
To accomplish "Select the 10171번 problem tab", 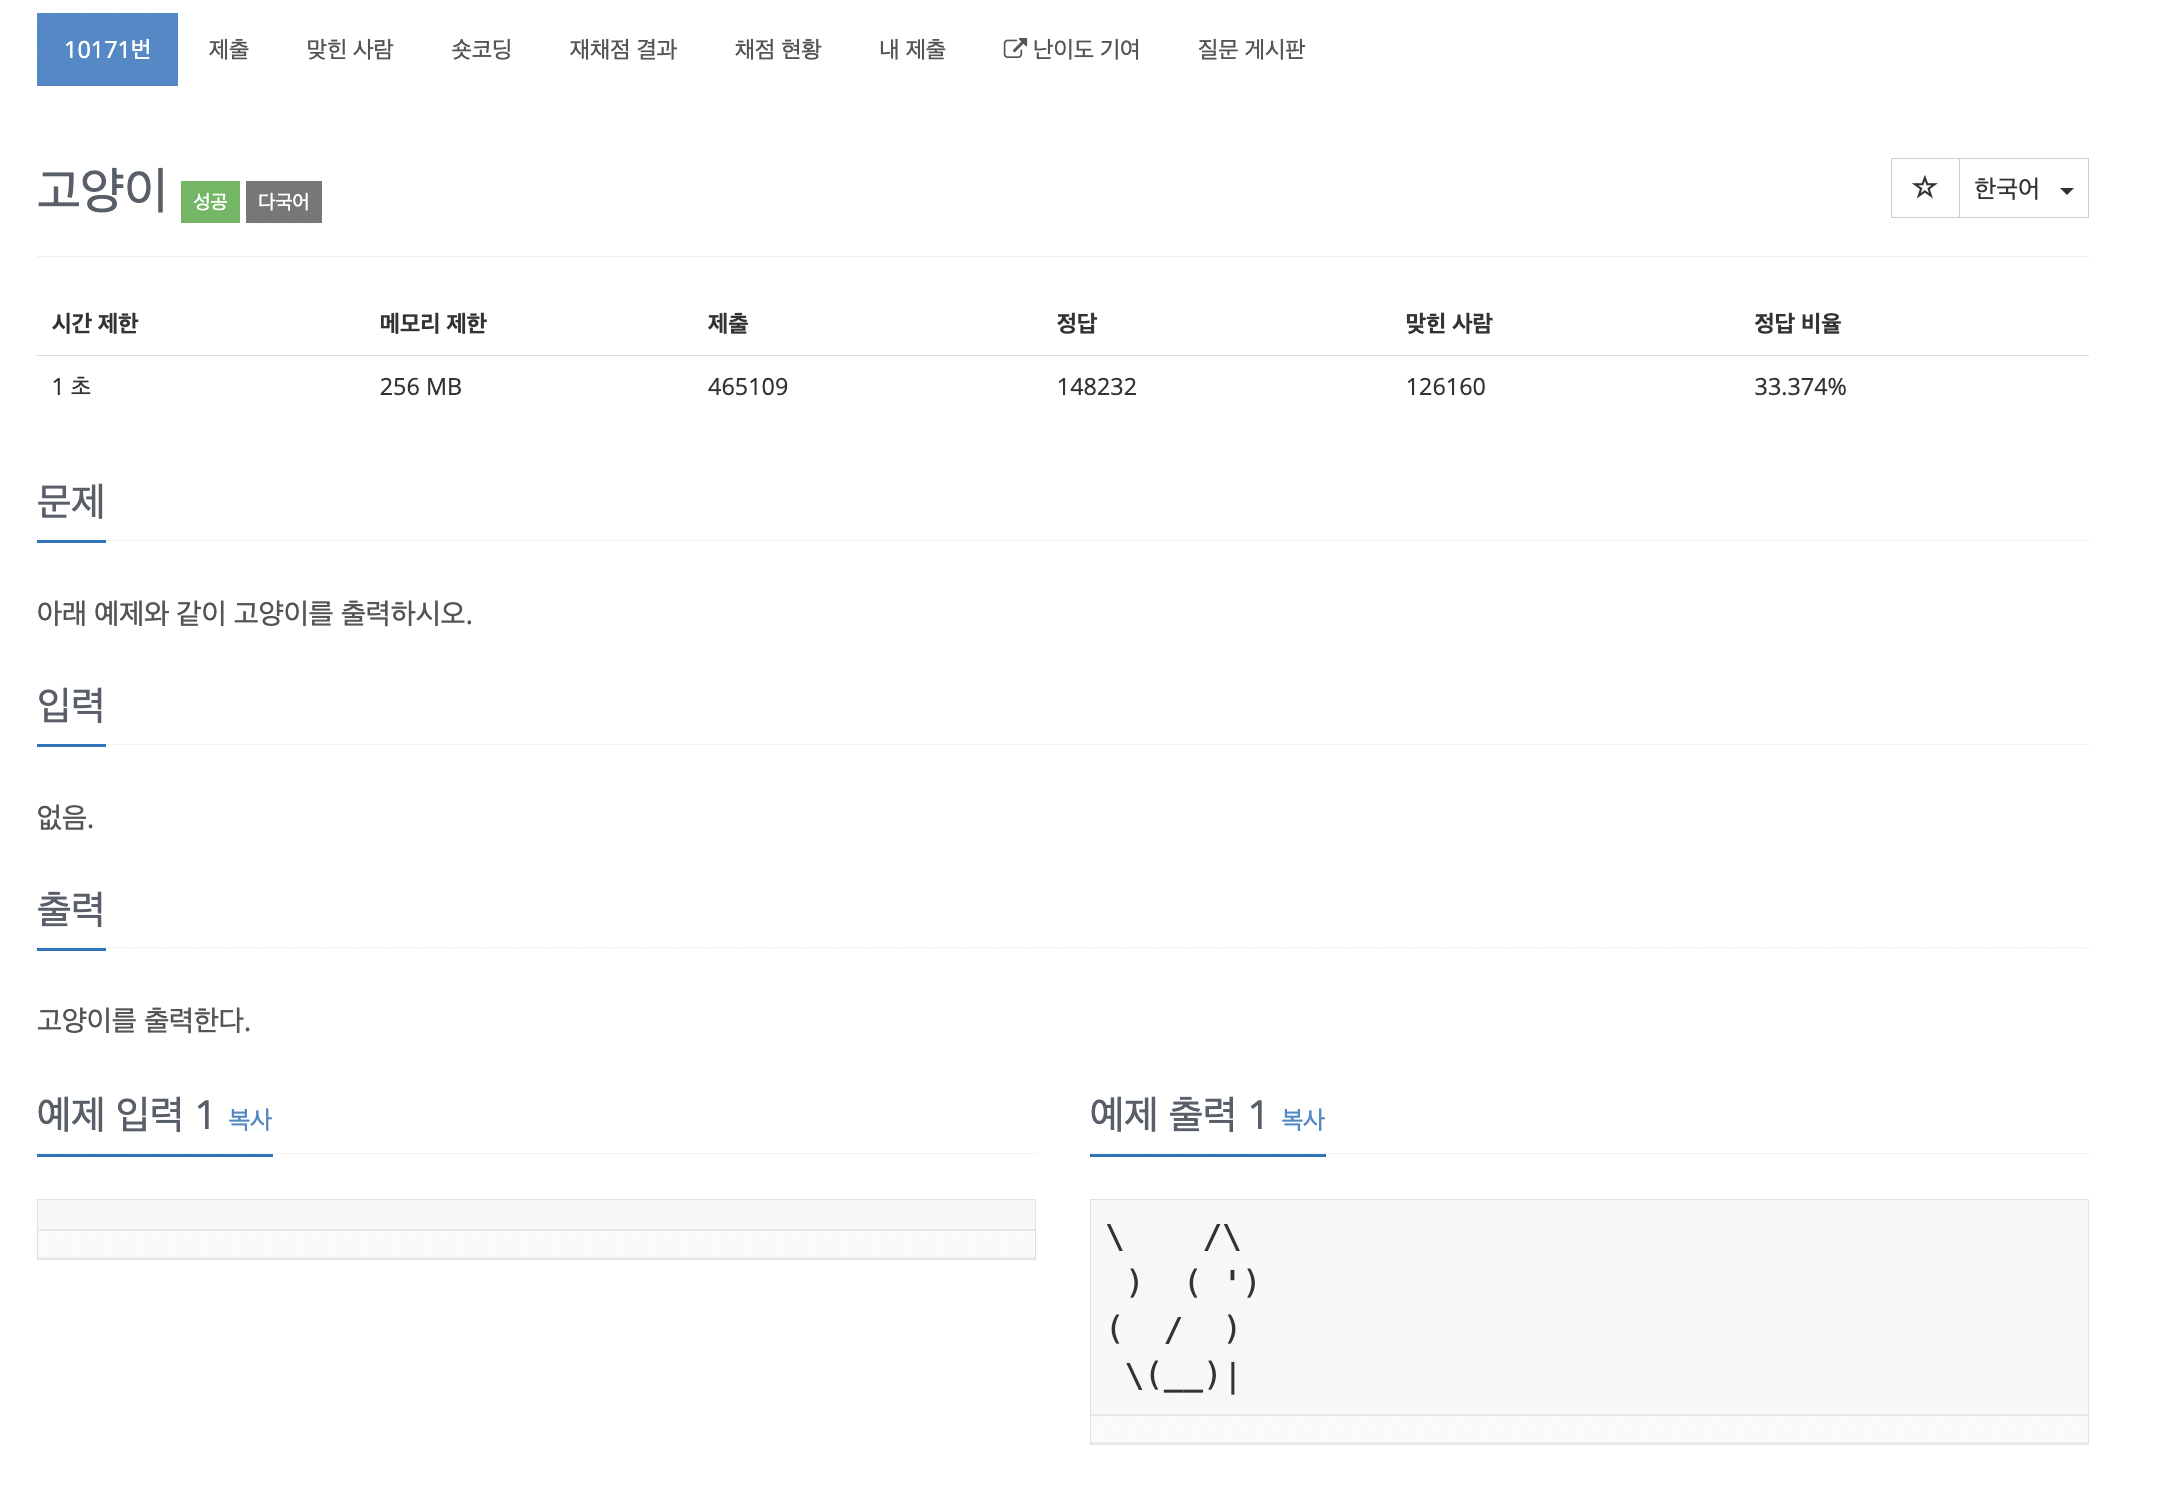I will click(x=107, y=49).
